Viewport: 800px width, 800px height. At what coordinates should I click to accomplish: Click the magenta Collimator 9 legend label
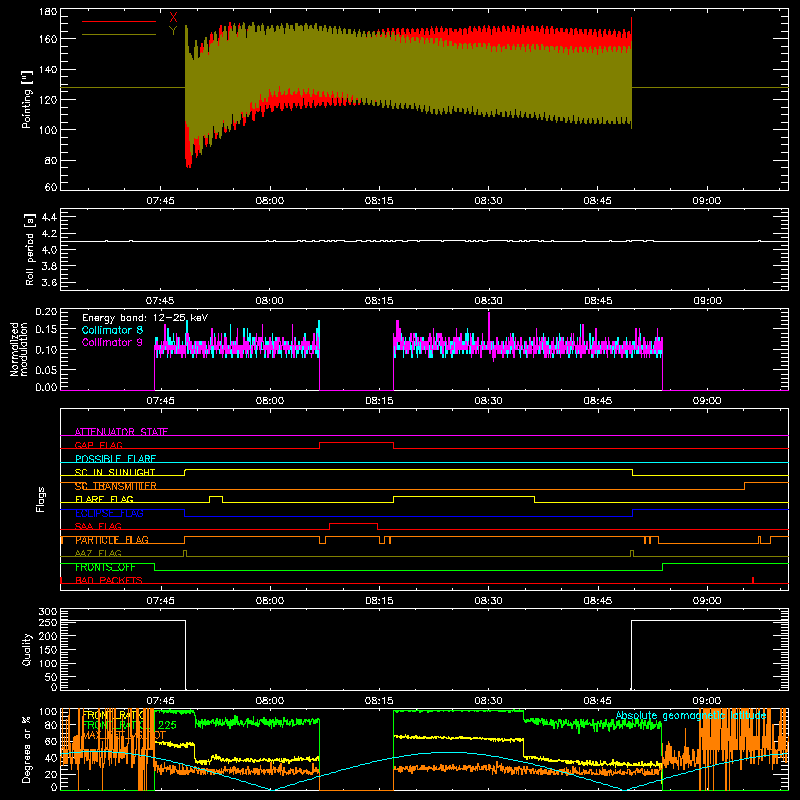[112, 342]
